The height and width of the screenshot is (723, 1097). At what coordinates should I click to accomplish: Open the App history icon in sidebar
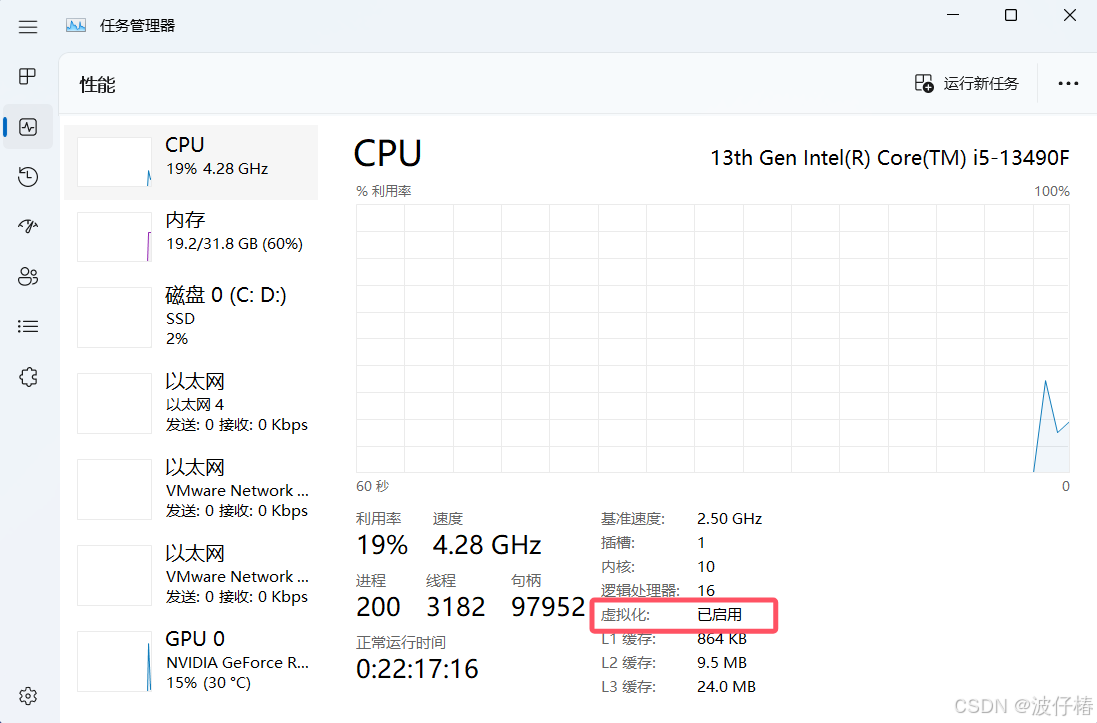[28, 176]
